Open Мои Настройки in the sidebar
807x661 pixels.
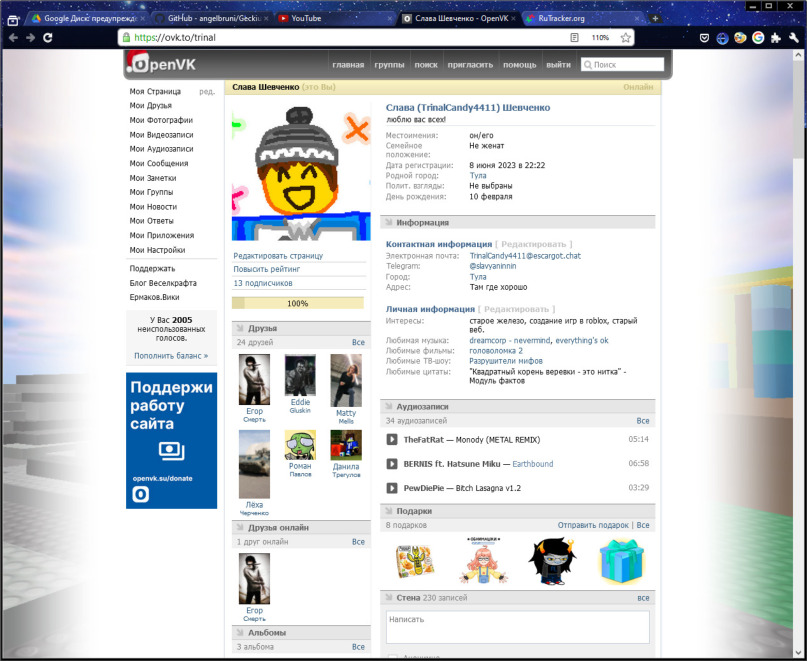(x=157, y=250)
